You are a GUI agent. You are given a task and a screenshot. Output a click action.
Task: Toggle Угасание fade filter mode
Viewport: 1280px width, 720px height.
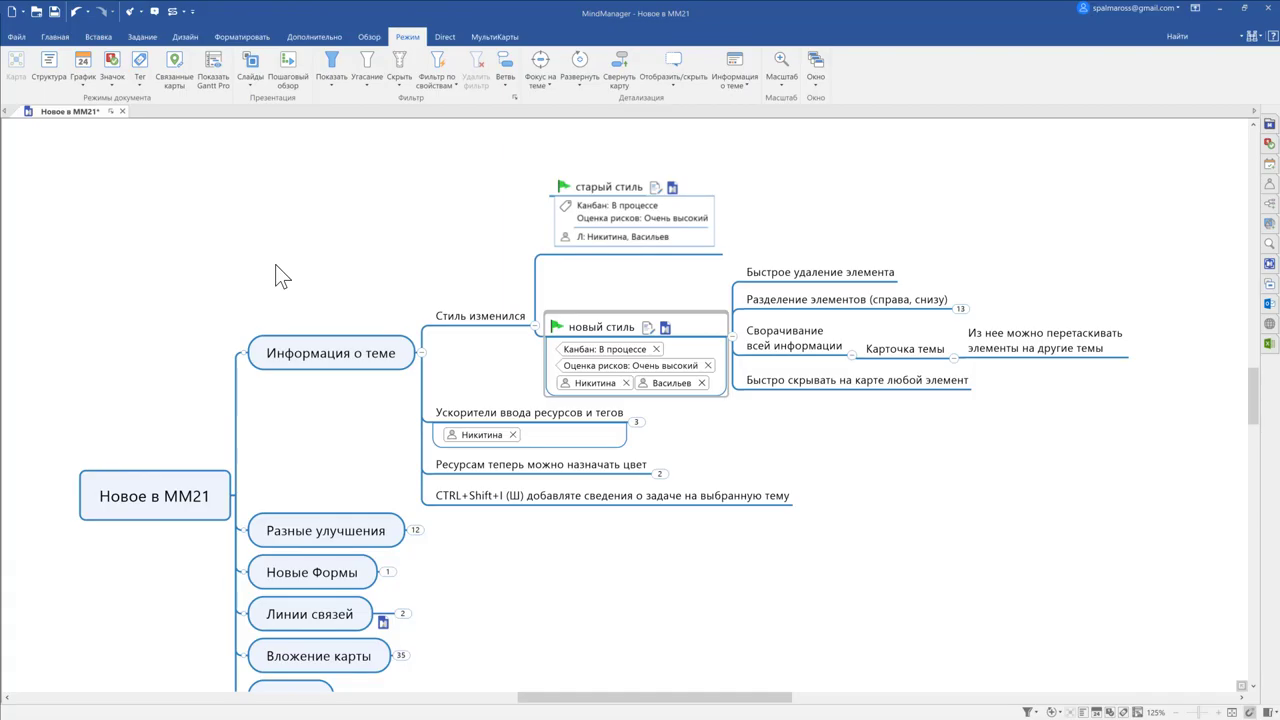(367, 67)
